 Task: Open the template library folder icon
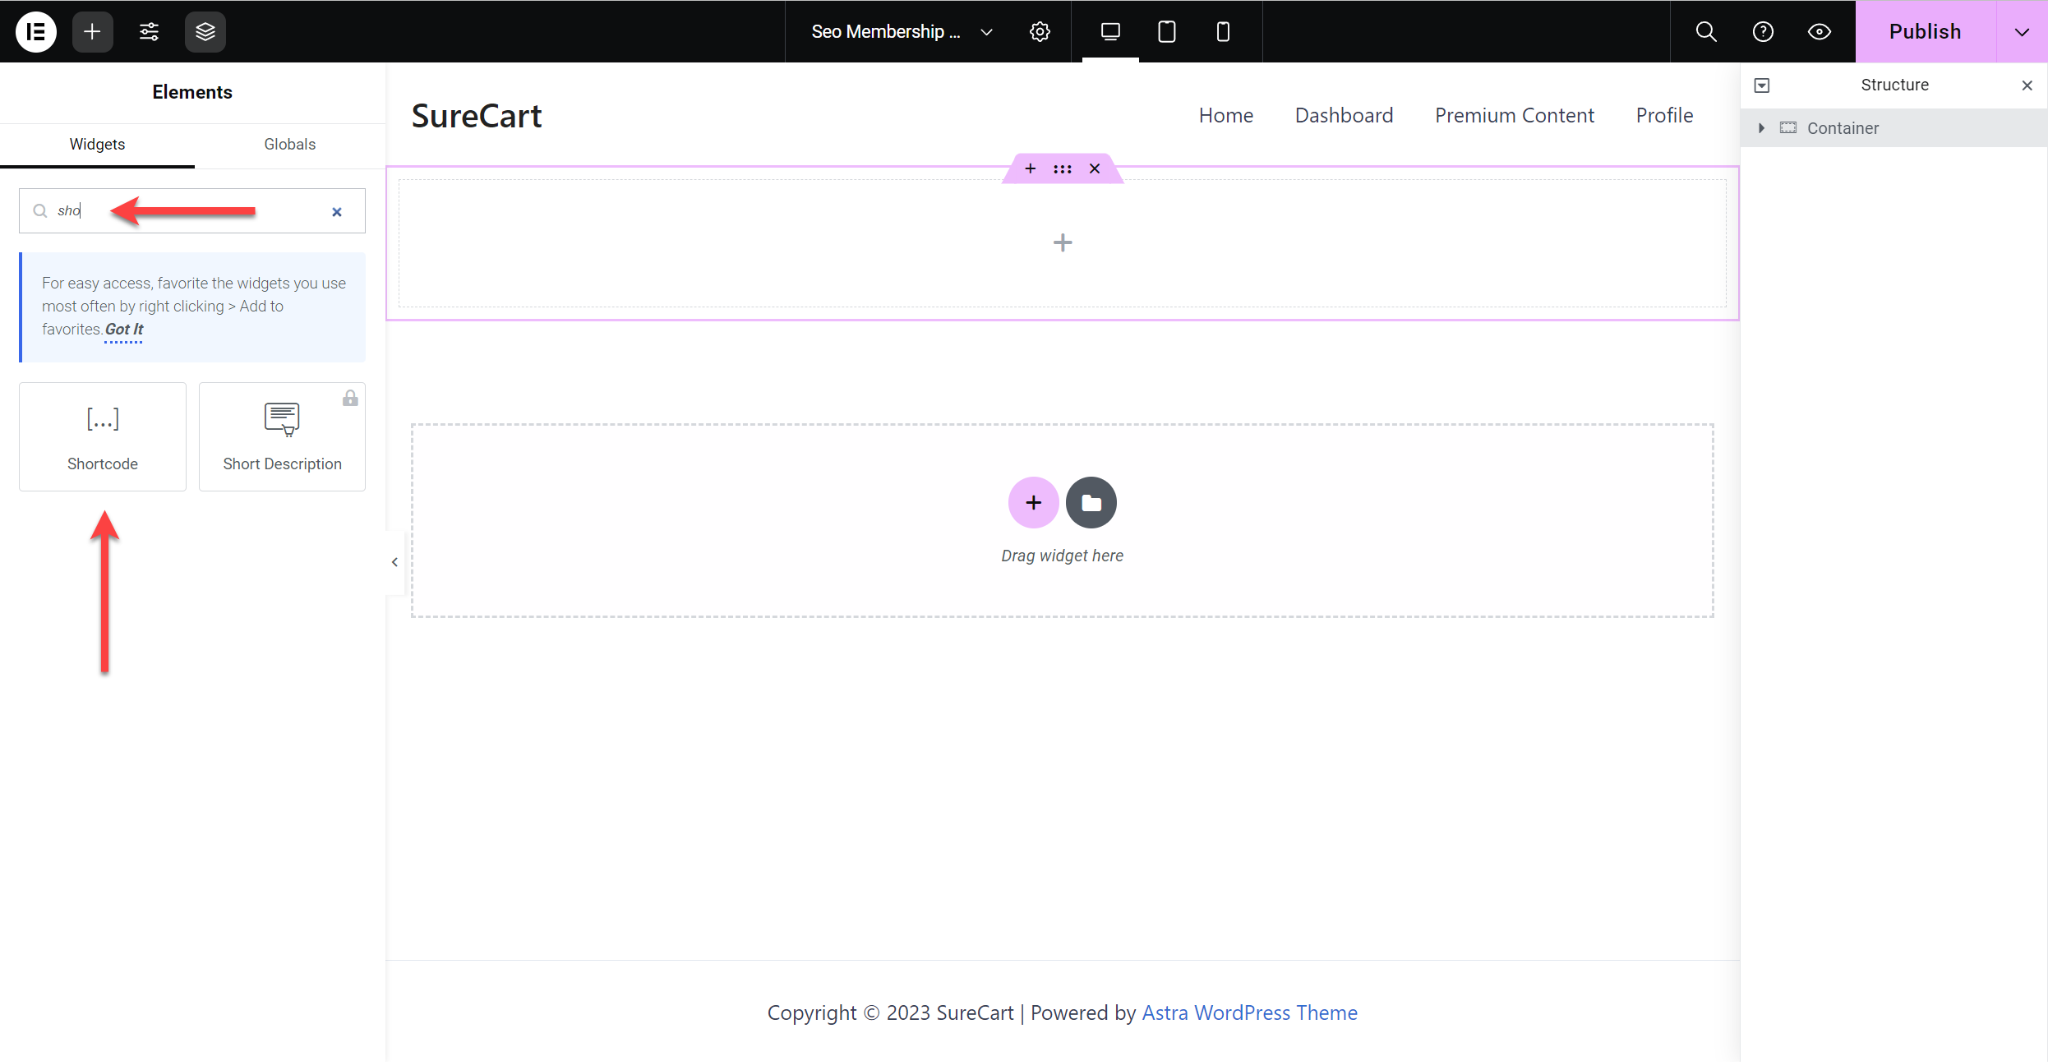tap(1090, 502)
